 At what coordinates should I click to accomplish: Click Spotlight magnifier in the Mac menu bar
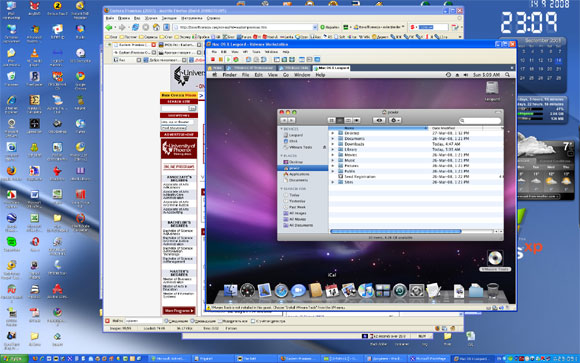pos(508,75)
